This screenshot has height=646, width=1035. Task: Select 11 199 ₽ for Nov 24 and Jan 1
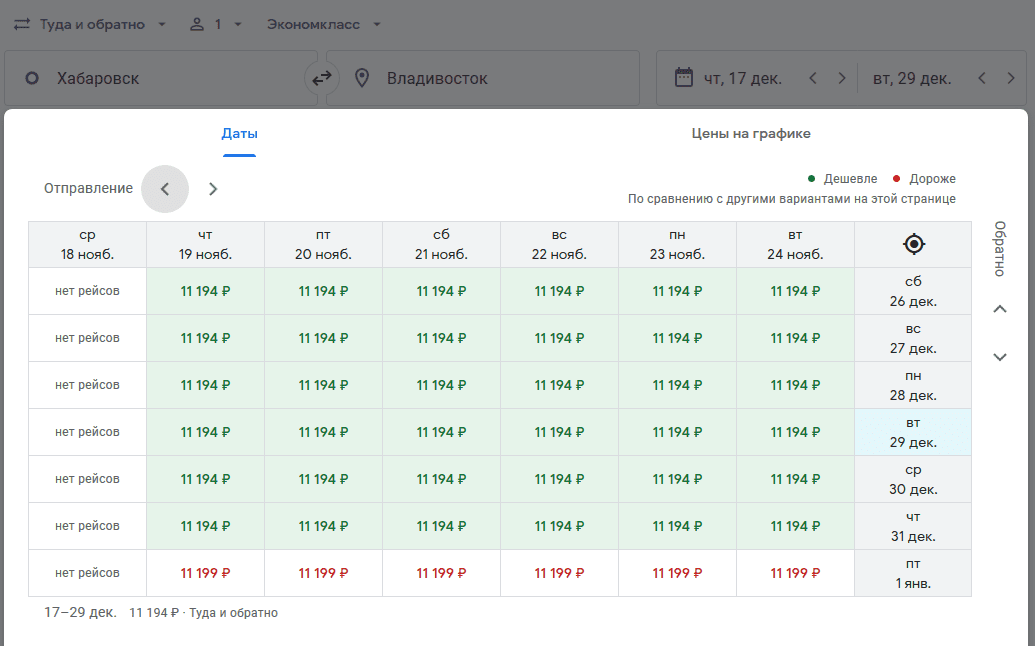(795, 573)
